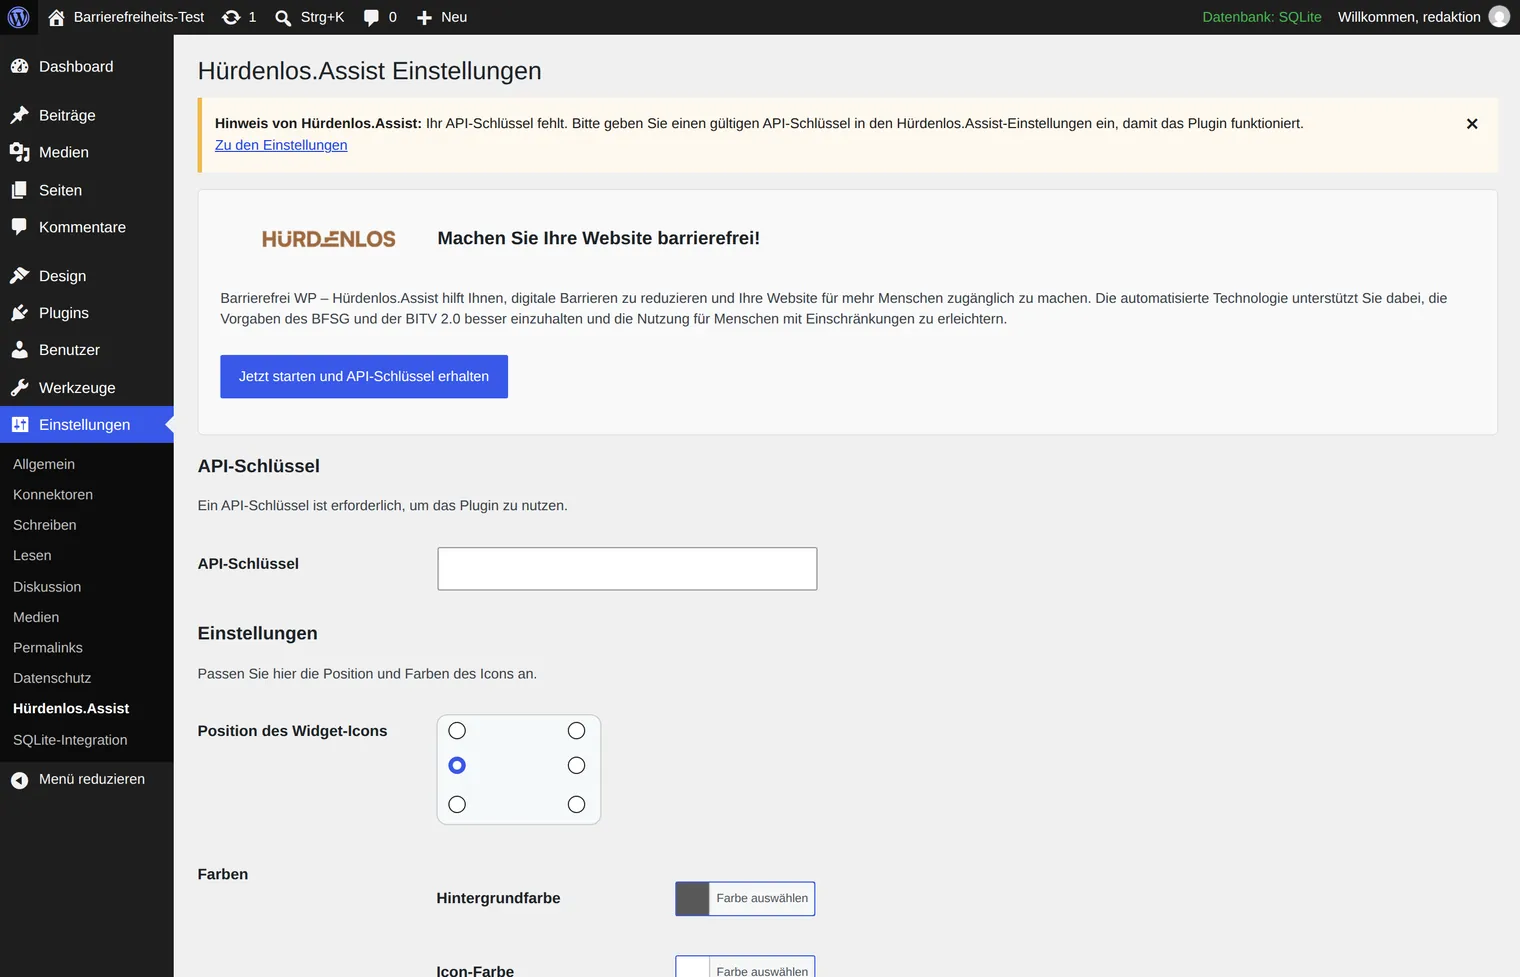Image resolution: width=1520 pixels, height=977 pixels.
Task: Click the Barrierefreiheits-Test site name
Action: 139,17
